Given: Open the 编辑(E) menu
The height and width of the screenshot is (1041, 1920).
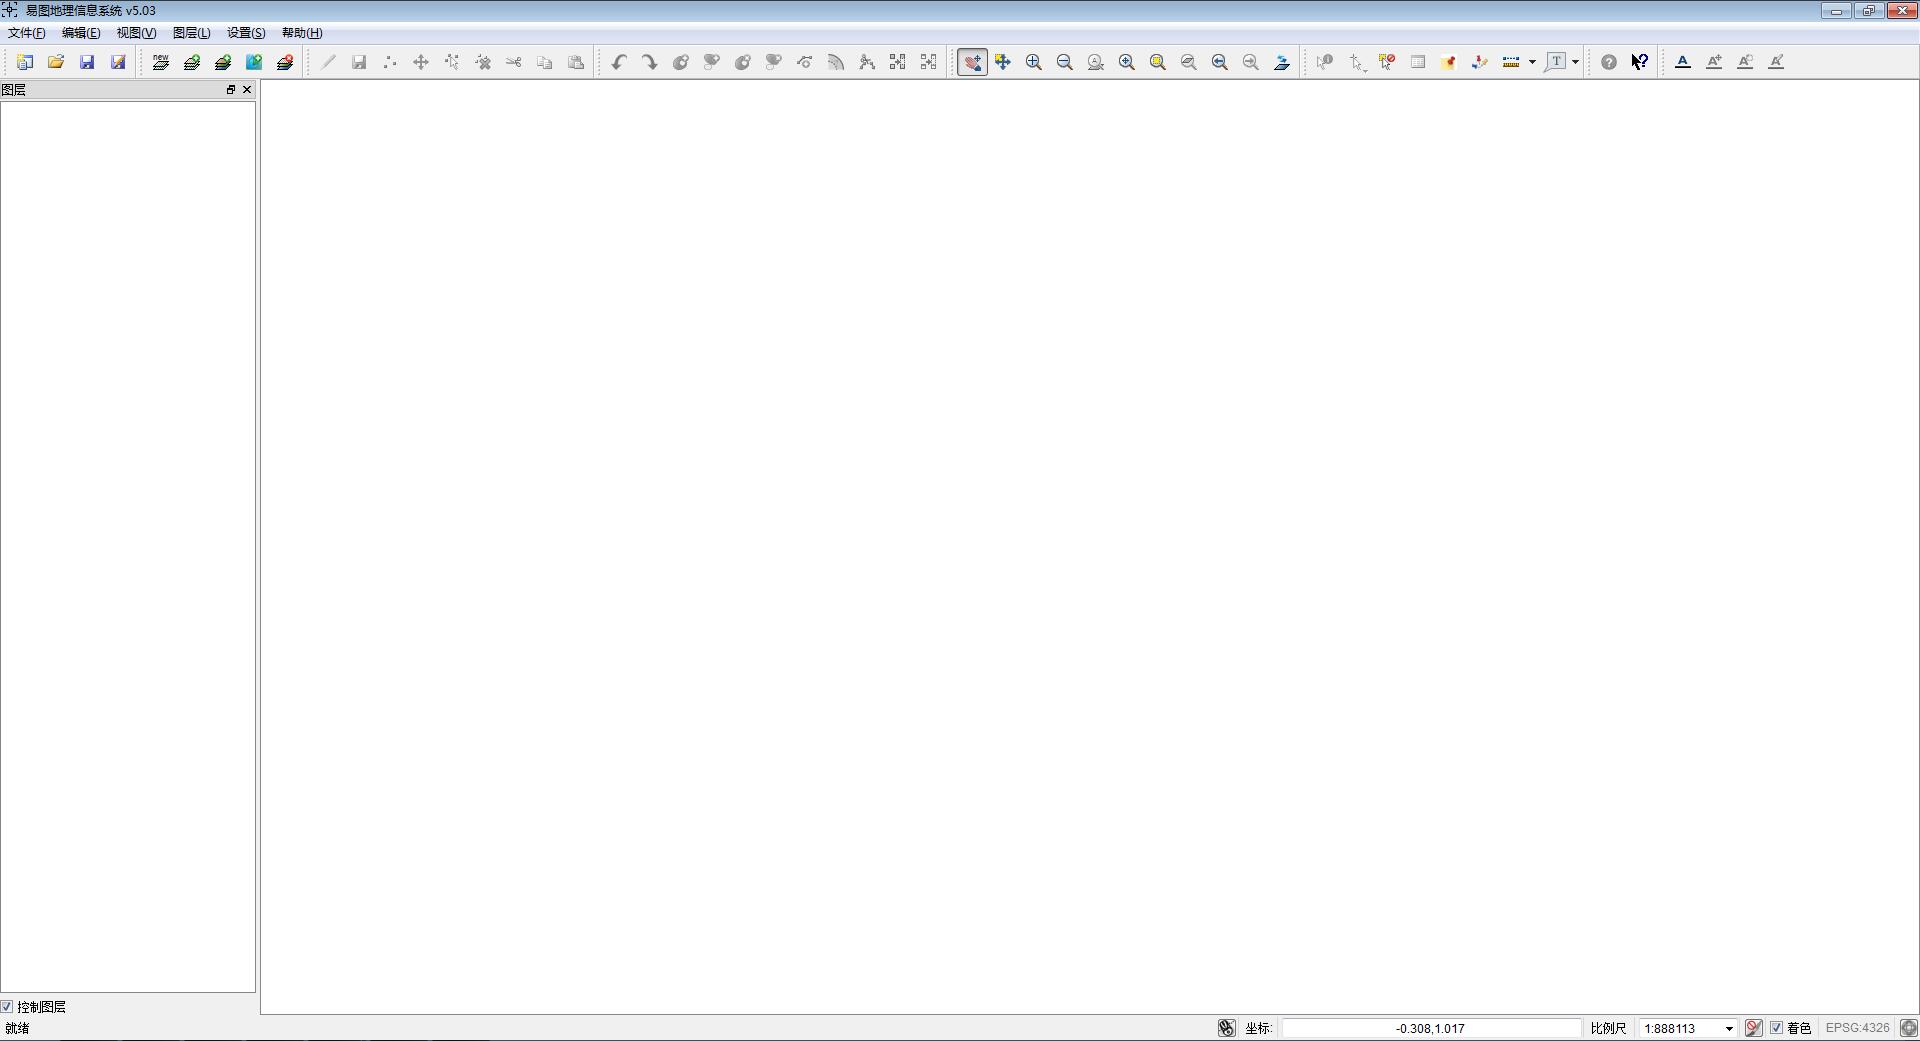Looking at the screenshot, I should tap(81, 33).
